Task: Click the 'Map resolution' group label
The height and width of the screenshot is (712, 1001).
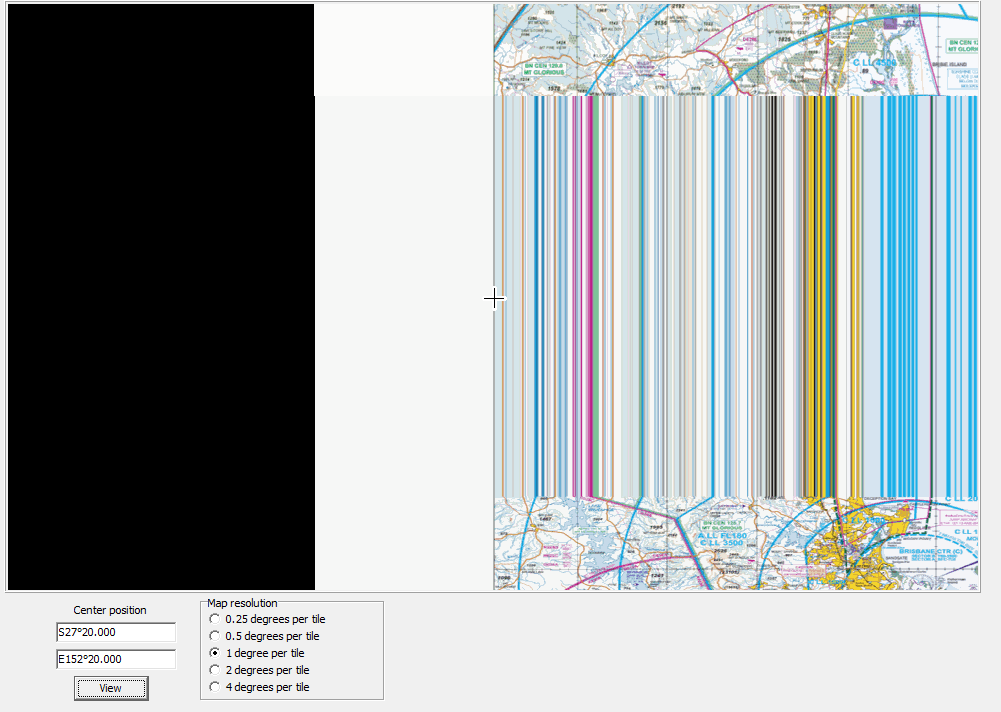Action: pos(242,603)
